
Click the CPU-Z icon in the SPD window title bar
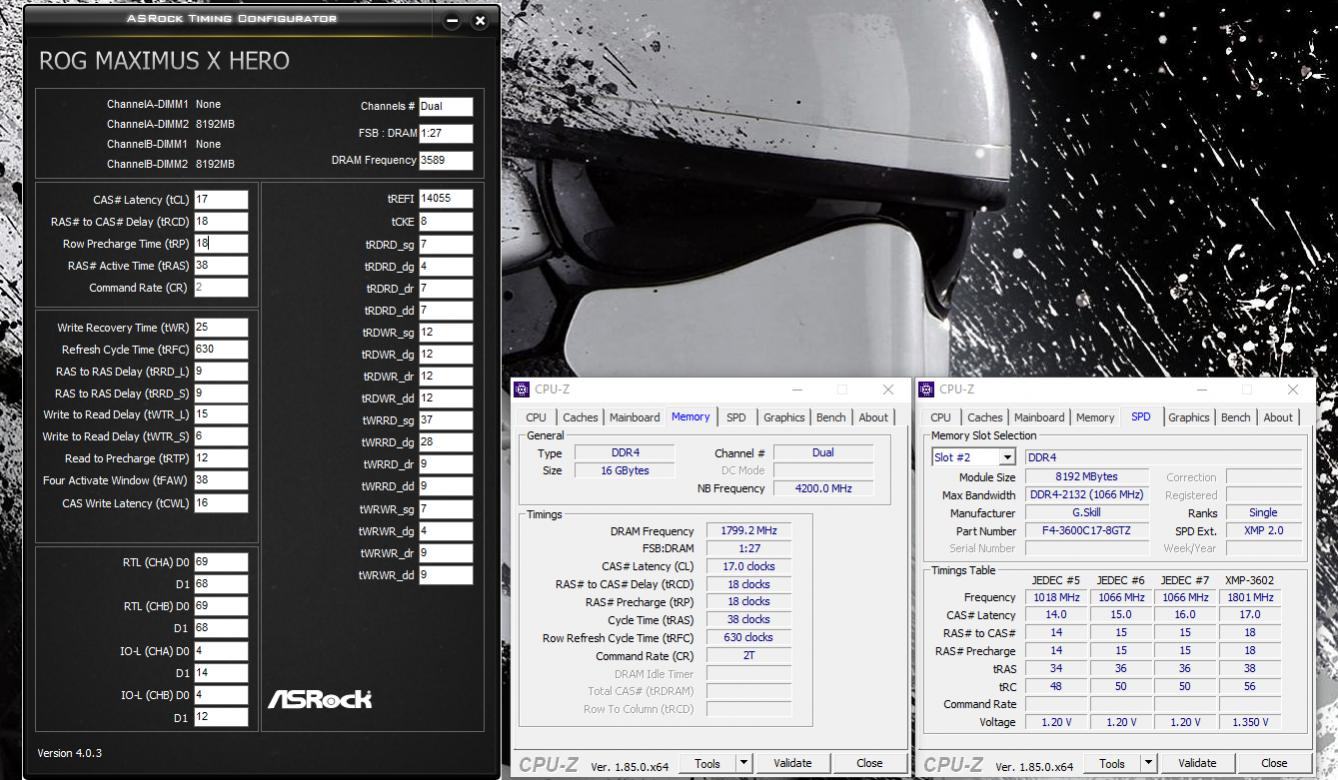927,389
